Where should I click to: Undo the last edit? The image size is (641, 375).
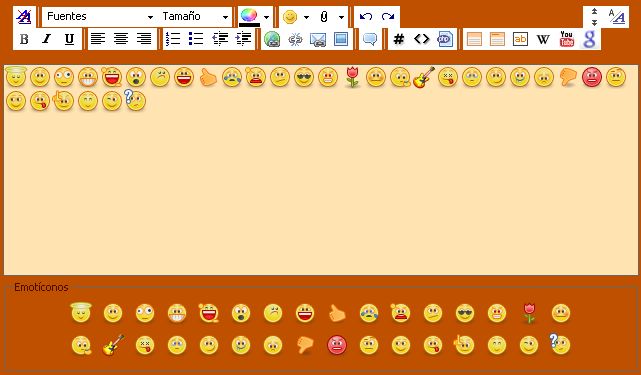click(x=365, y=17)
